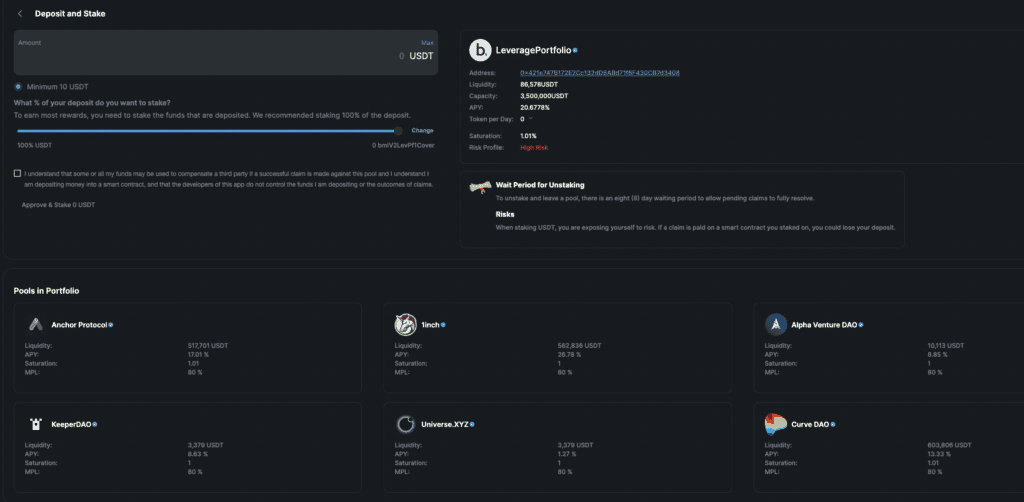Click the Alpha Venture DAO logo
Viewport: 1024px width, 502px height.
pos(776,325)
